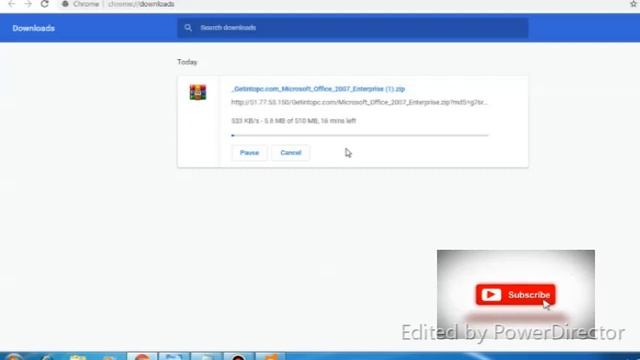The height and width of the screenshot is (360, 640).
Task: Open the download source URL link
Action: (359, 102)
